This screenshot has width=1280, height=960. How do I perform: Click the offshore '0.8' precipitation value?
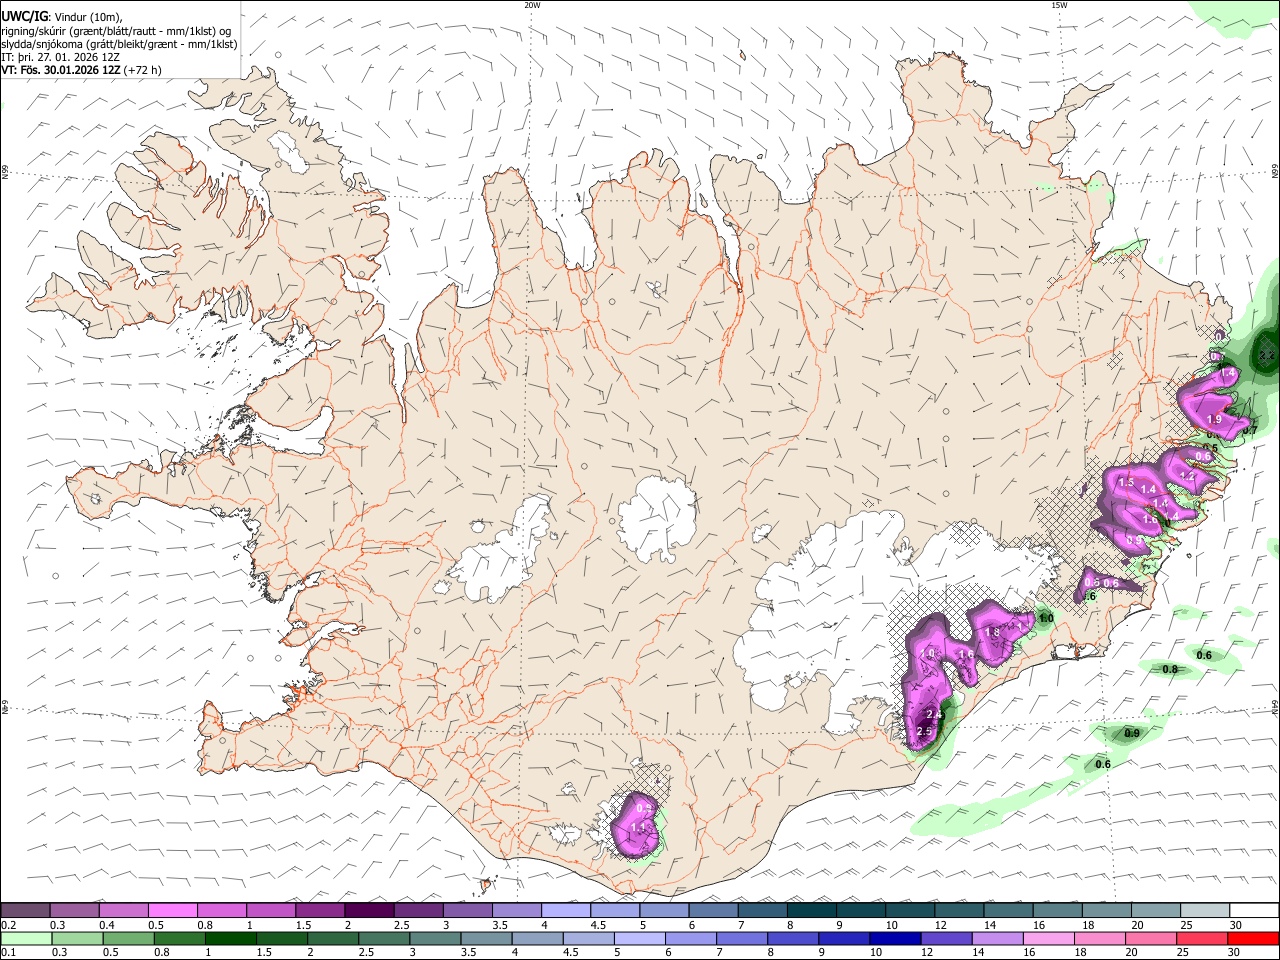pos(1170,669)
